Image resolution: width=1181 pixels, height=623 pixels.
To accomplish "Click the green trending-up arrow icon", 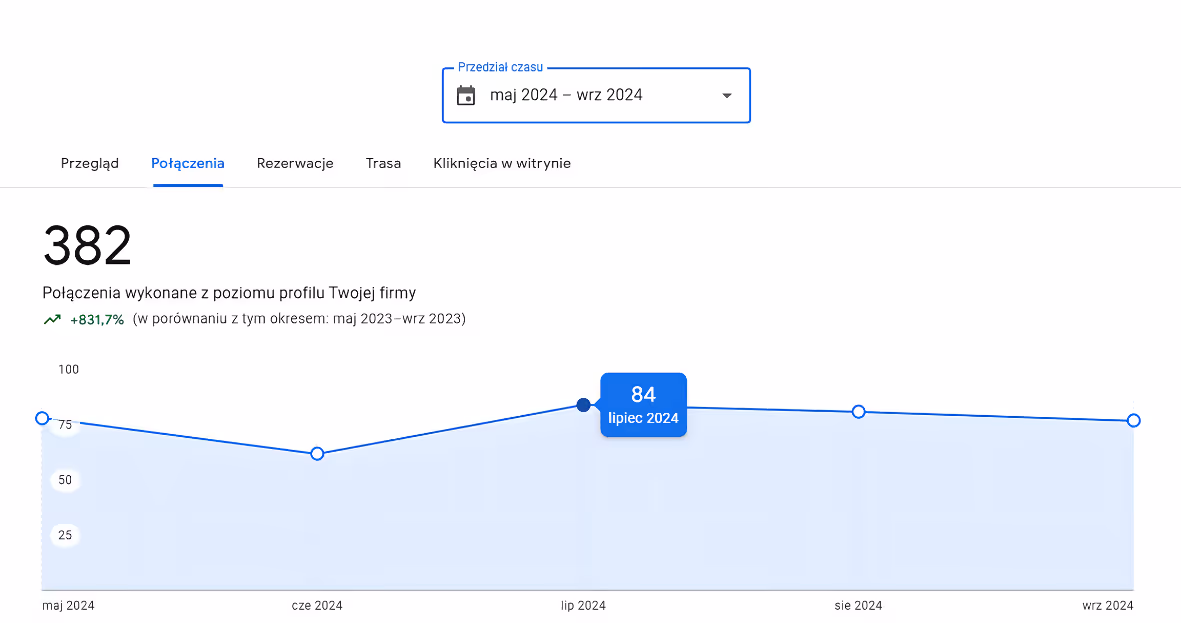I will tap(52, 319).
